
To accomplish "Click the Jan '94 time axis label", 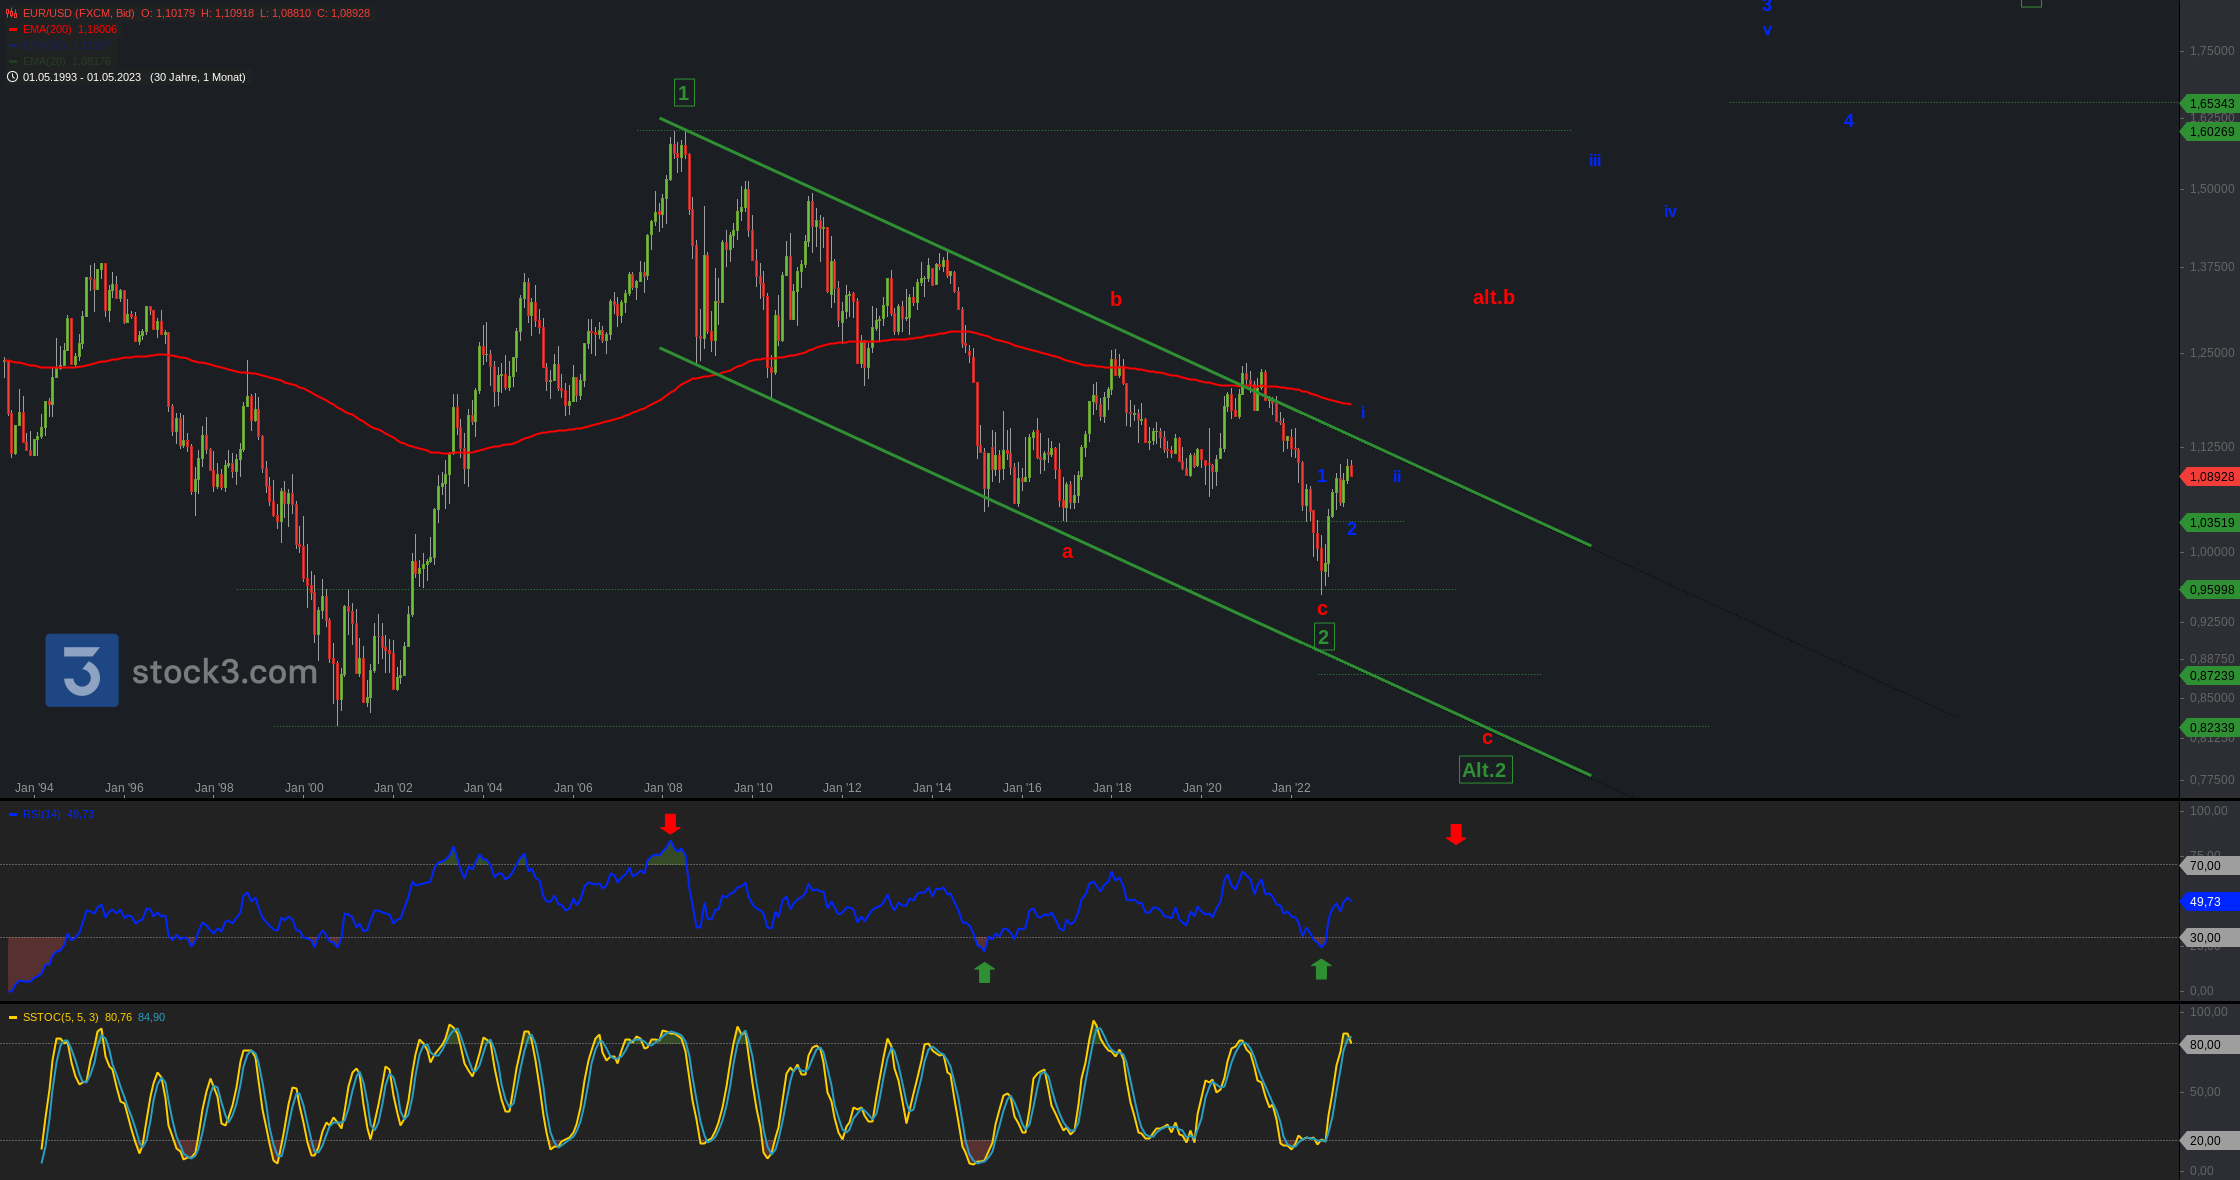I will coord(34,788).
